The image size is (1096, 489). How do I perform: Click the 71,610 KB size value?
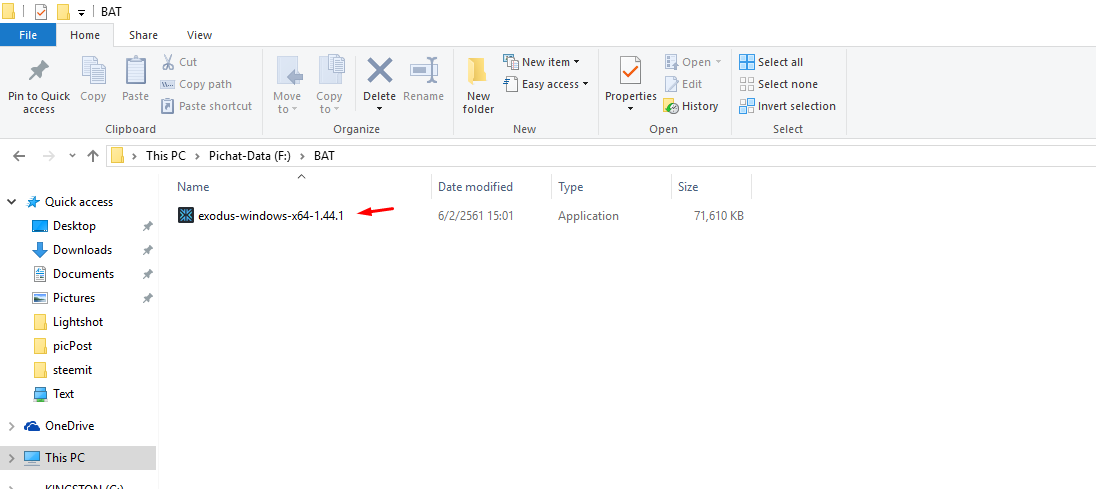[x=719, y=216]
